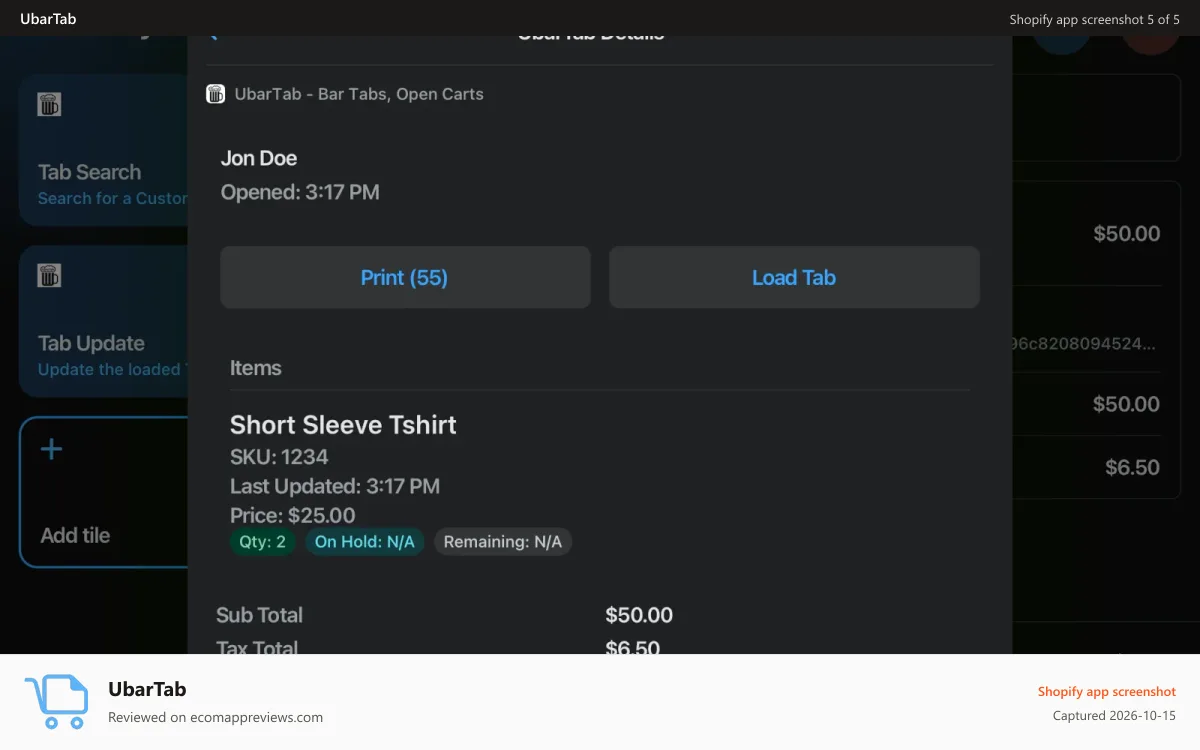Click the Opened: 3:17 PM text

point(300,192)
